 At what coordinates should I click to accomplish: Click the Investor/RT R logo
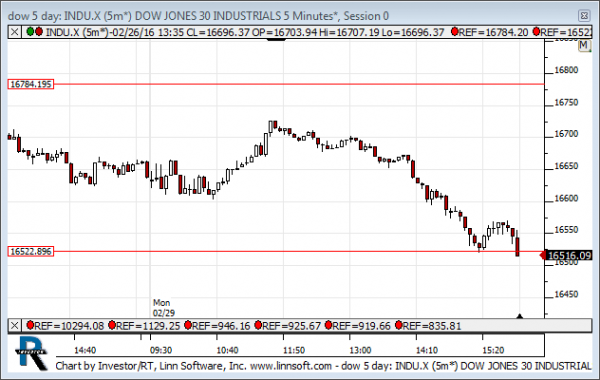[x=32, y=353]
